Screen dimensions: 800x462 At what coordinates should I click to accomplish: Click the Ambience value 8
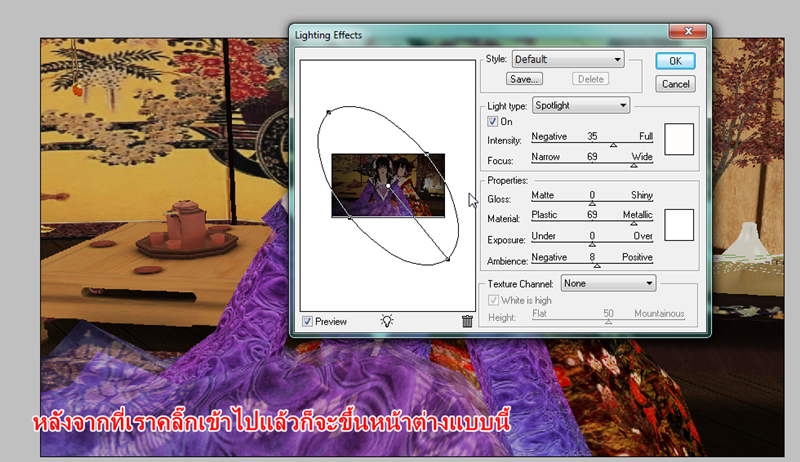[592, 257]
